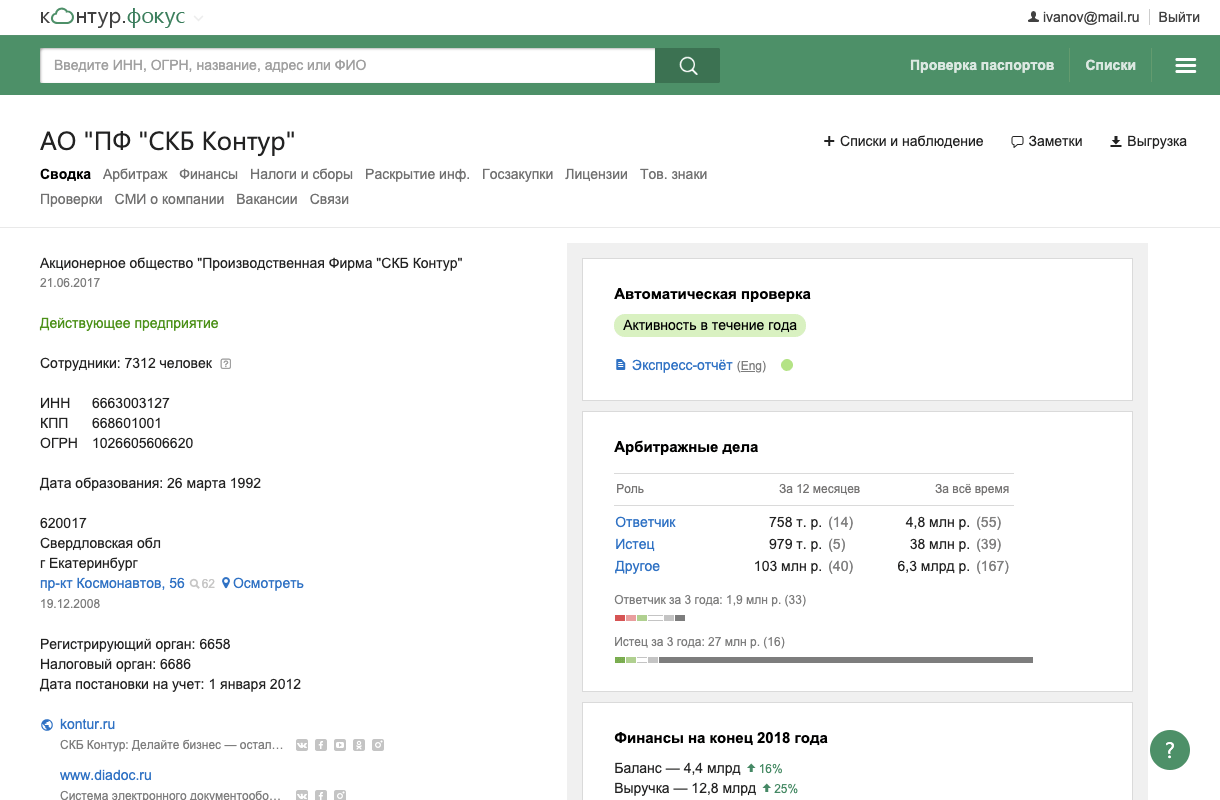Click the Осмотреть map link

[262, 583]
